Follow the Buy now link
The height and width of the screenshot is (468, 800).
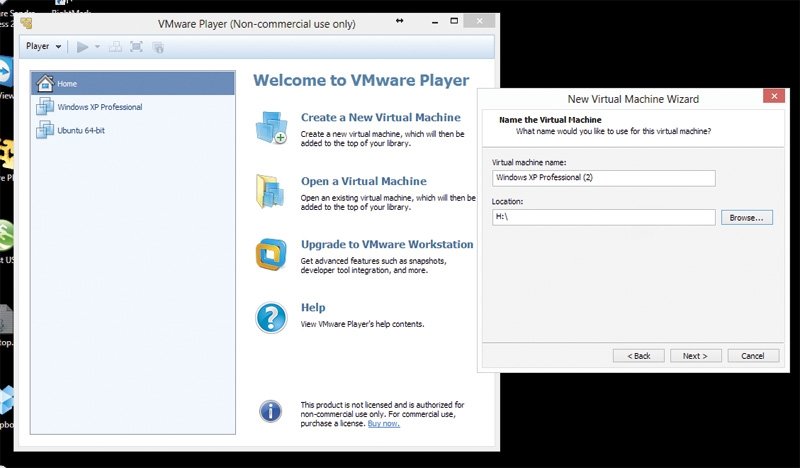384,424
